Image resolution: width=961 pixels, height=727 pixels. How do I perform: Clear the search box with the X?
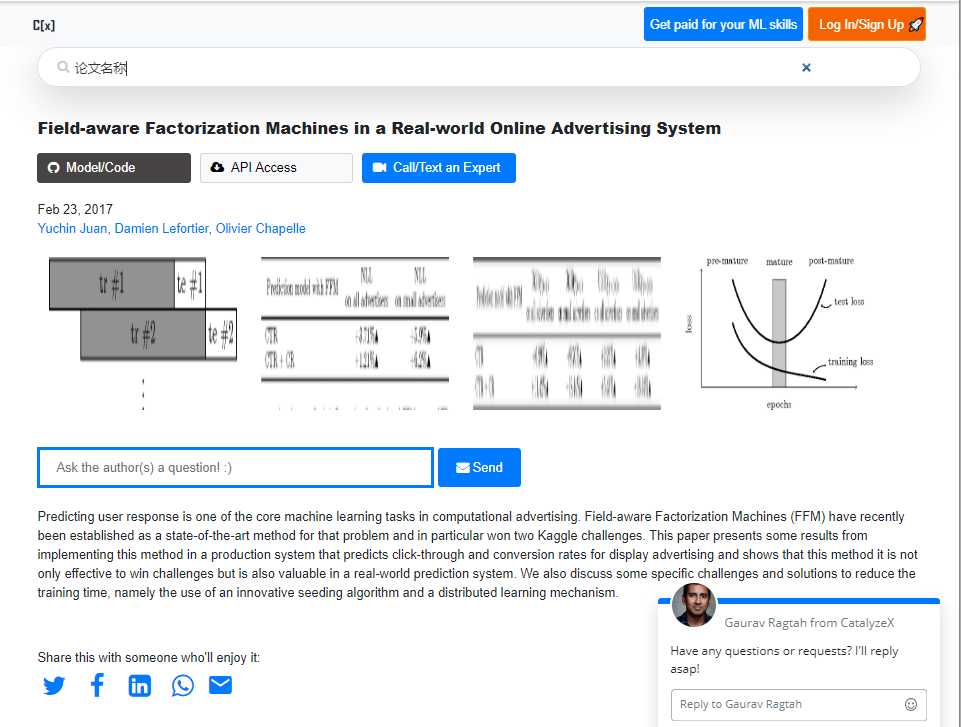coord(806,68)
